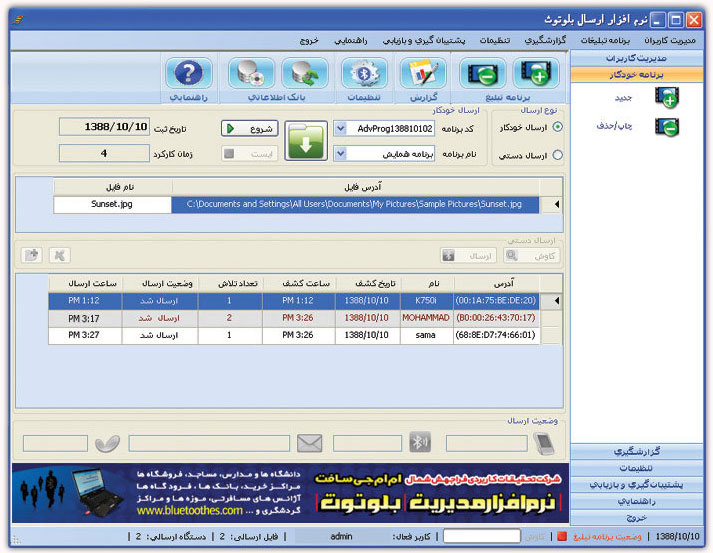Click address cell (68:8E:D7:74:66:01)
Image resolution: width=713 pixels, height=553 pixels.
(x=497, y=335)
